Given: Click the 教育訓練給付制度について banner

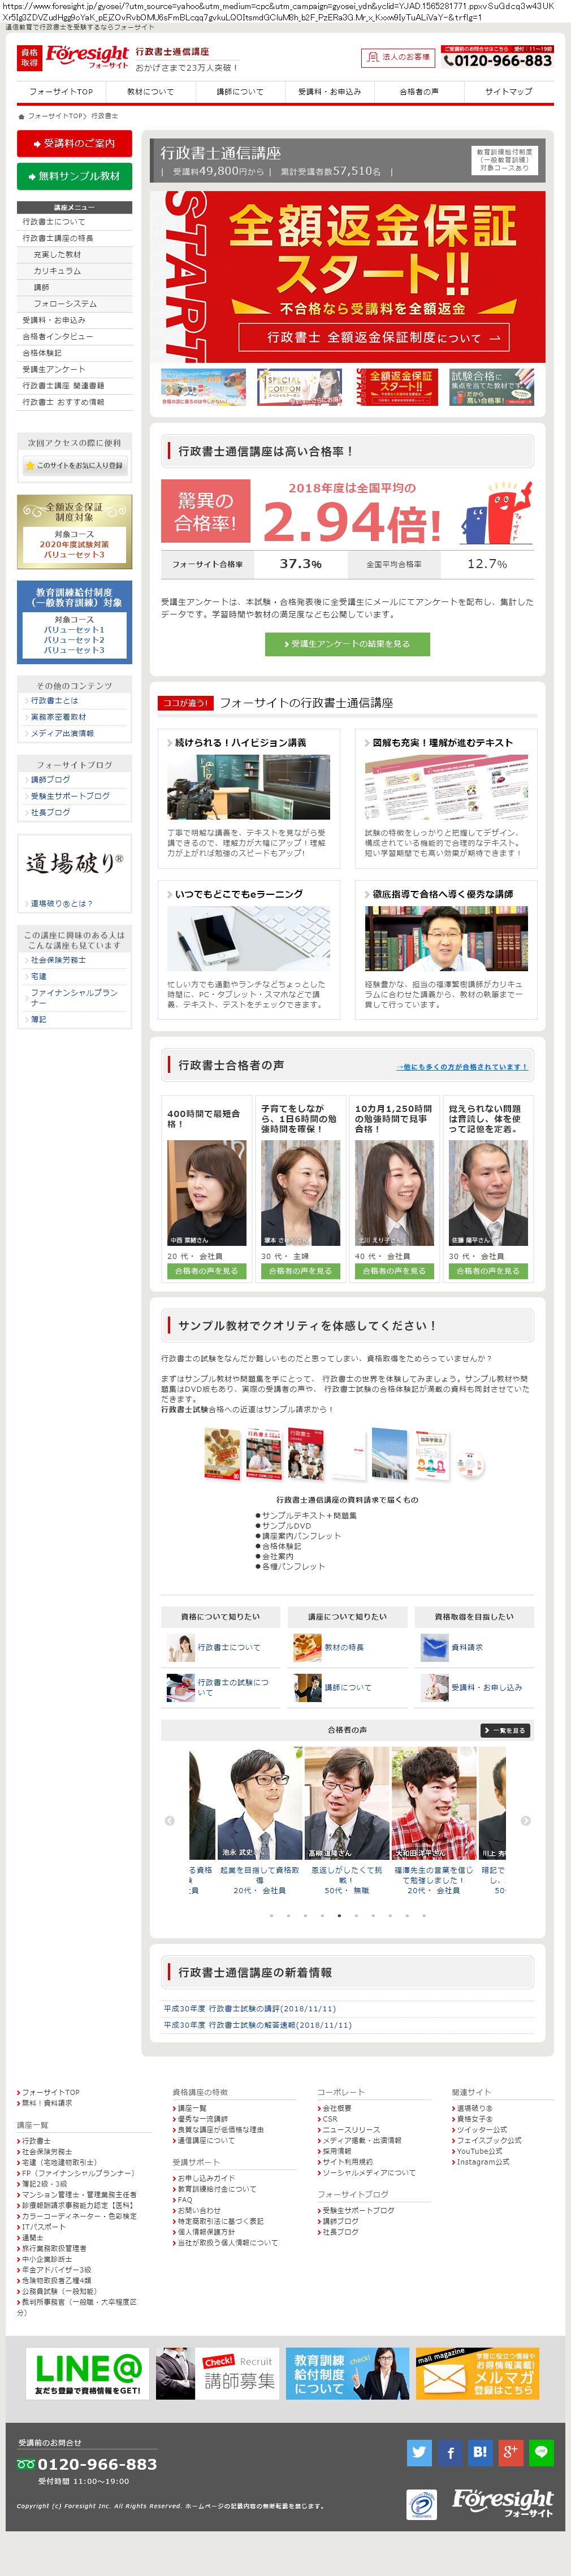Looking at the screenshot, I should (x=347, y=2373).
